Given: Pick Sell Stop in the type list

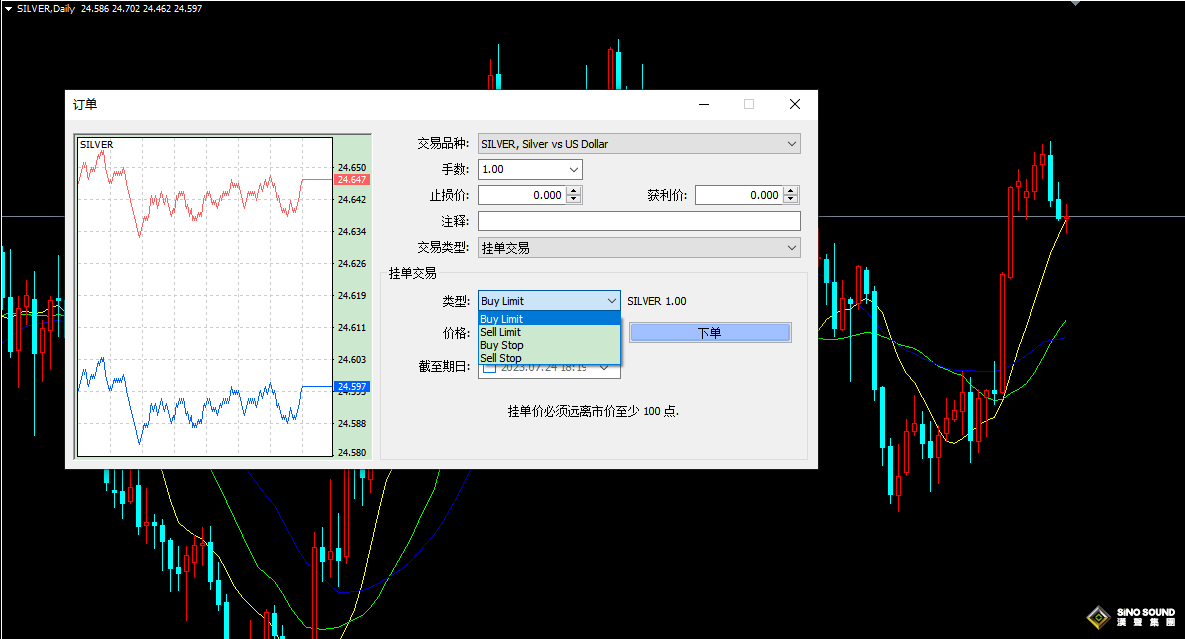Looking at the screenshot, I should [x=500, y=358].
